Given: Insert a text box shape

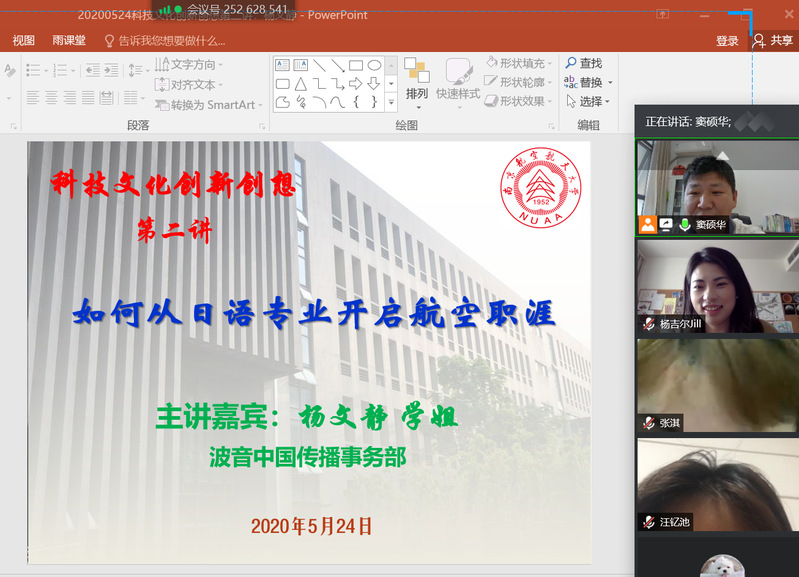Looking at the screenshot, I should coord(283,66).
